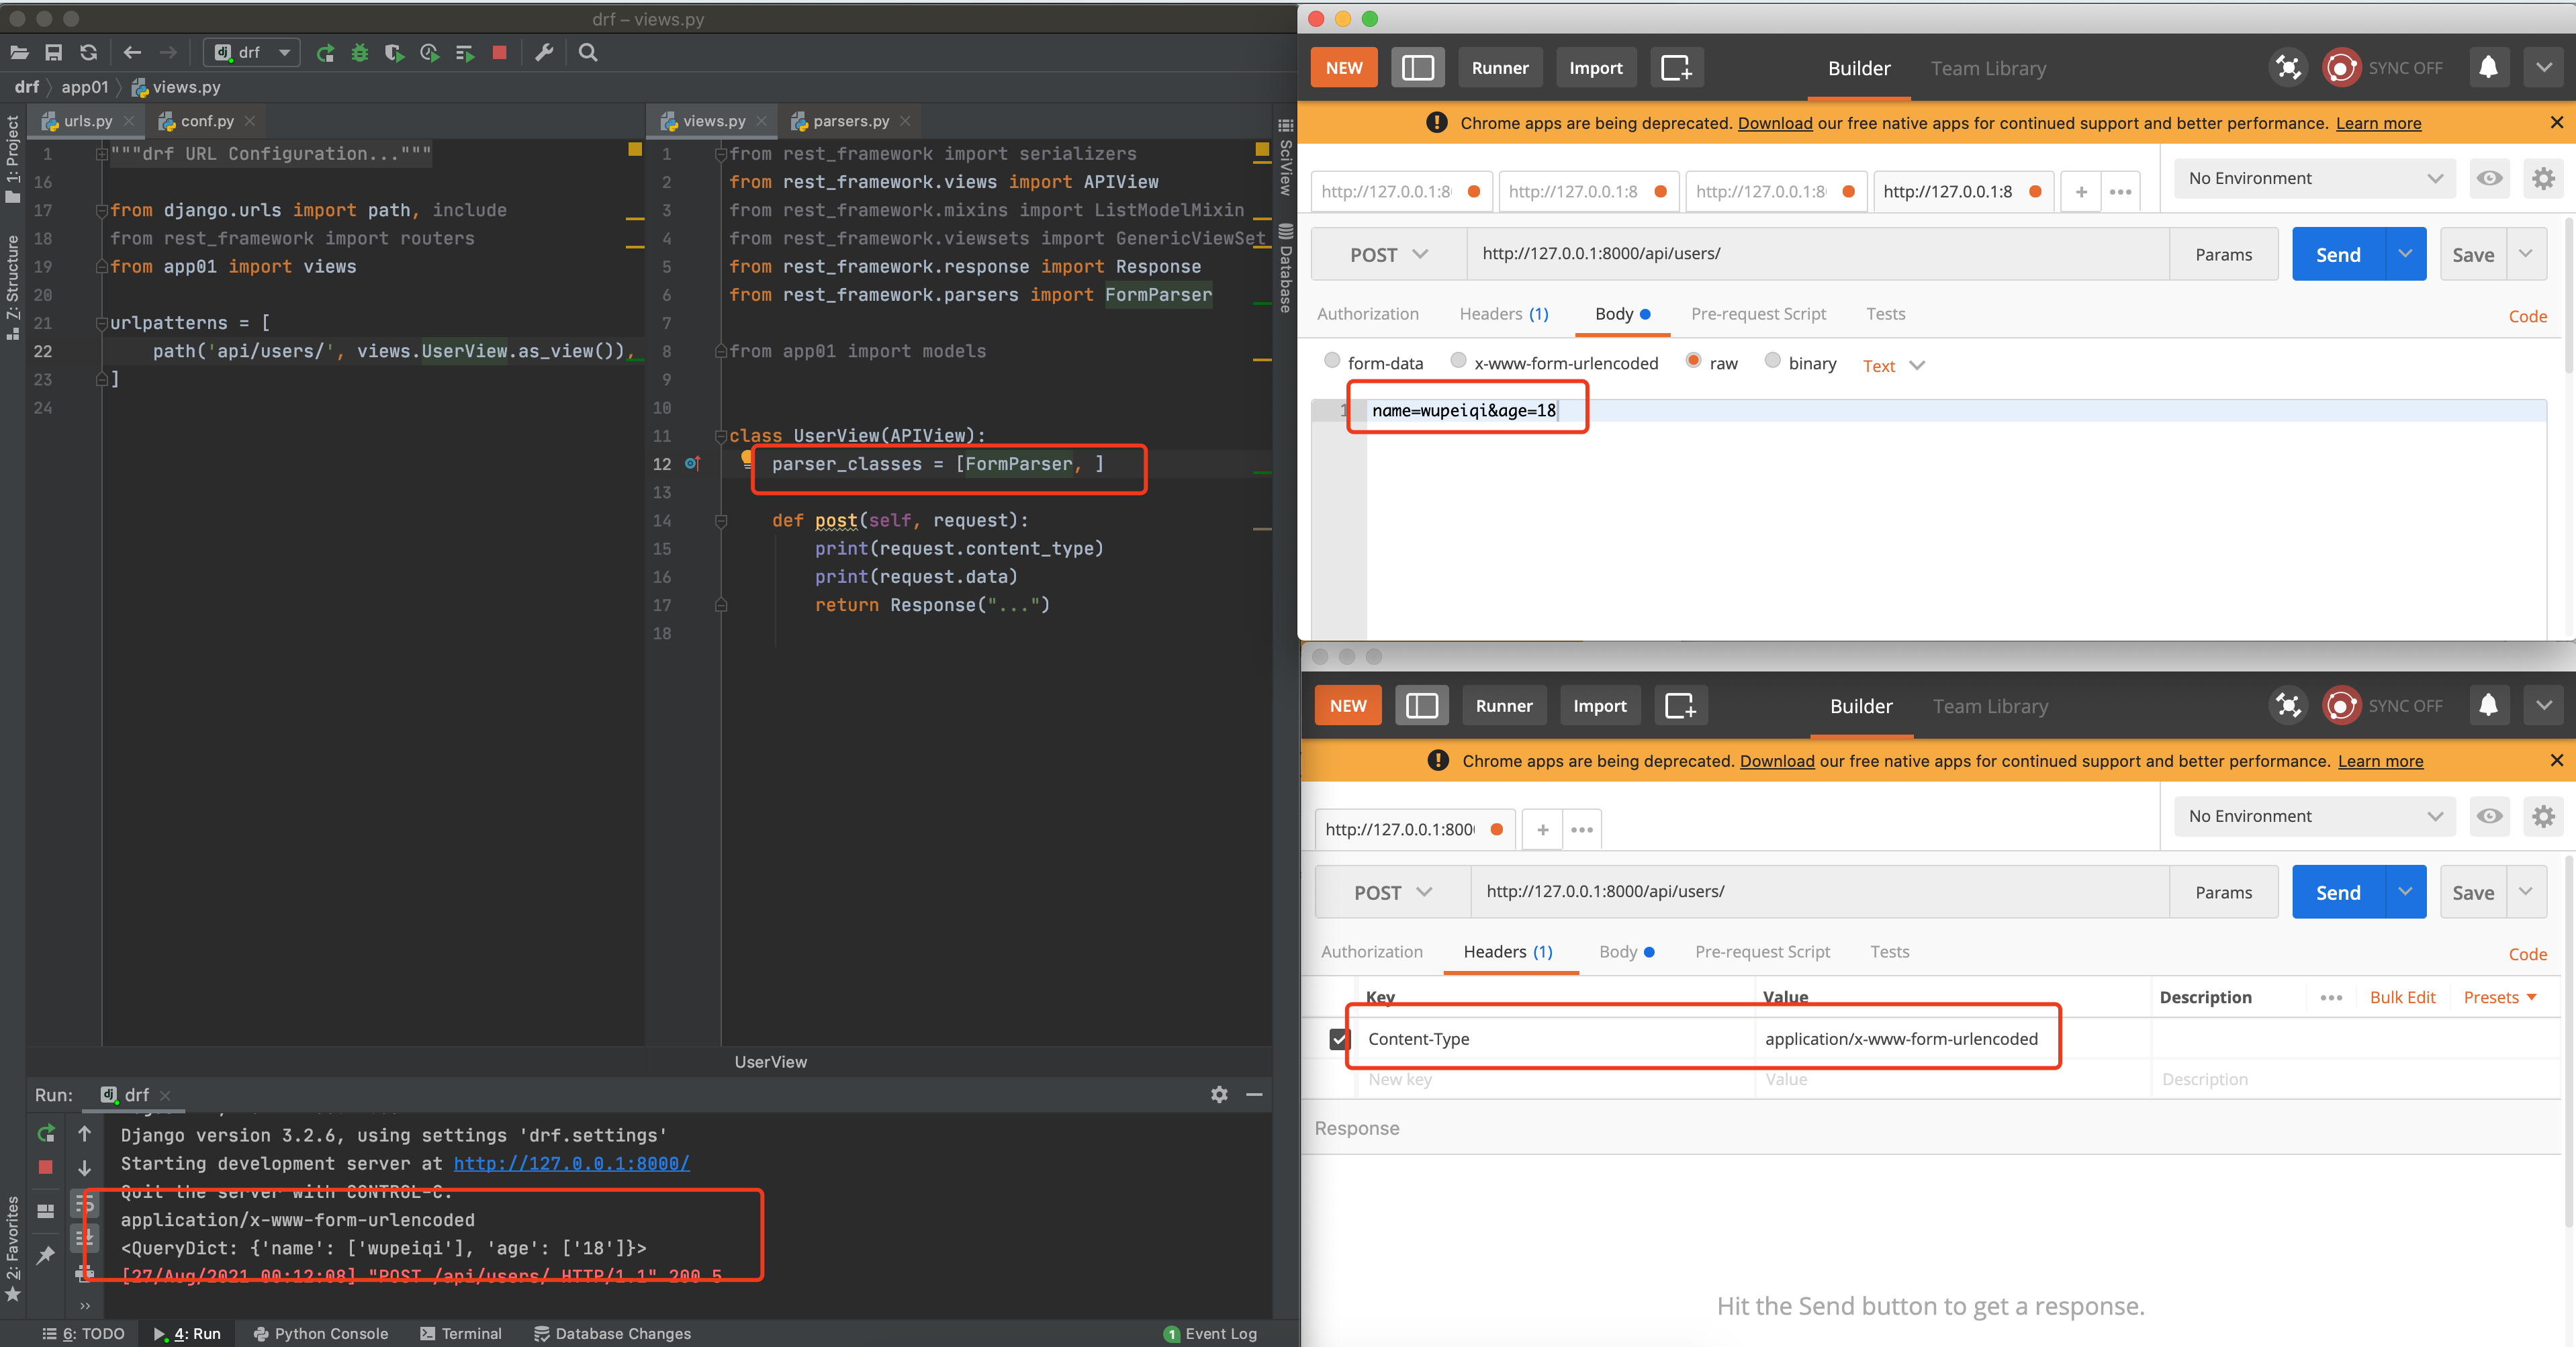Click the rerun icon in Run panel

46,1133
